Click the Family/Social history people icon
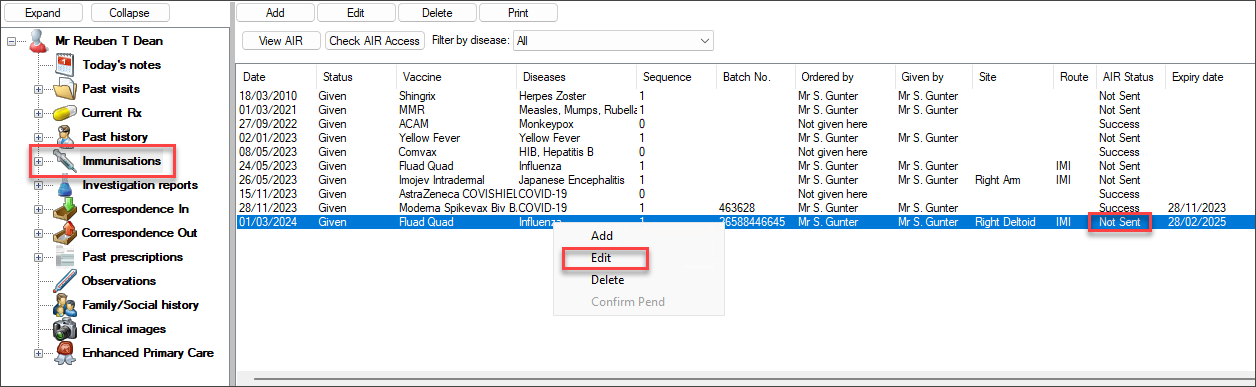1256x387 pixels. [64, 305]
